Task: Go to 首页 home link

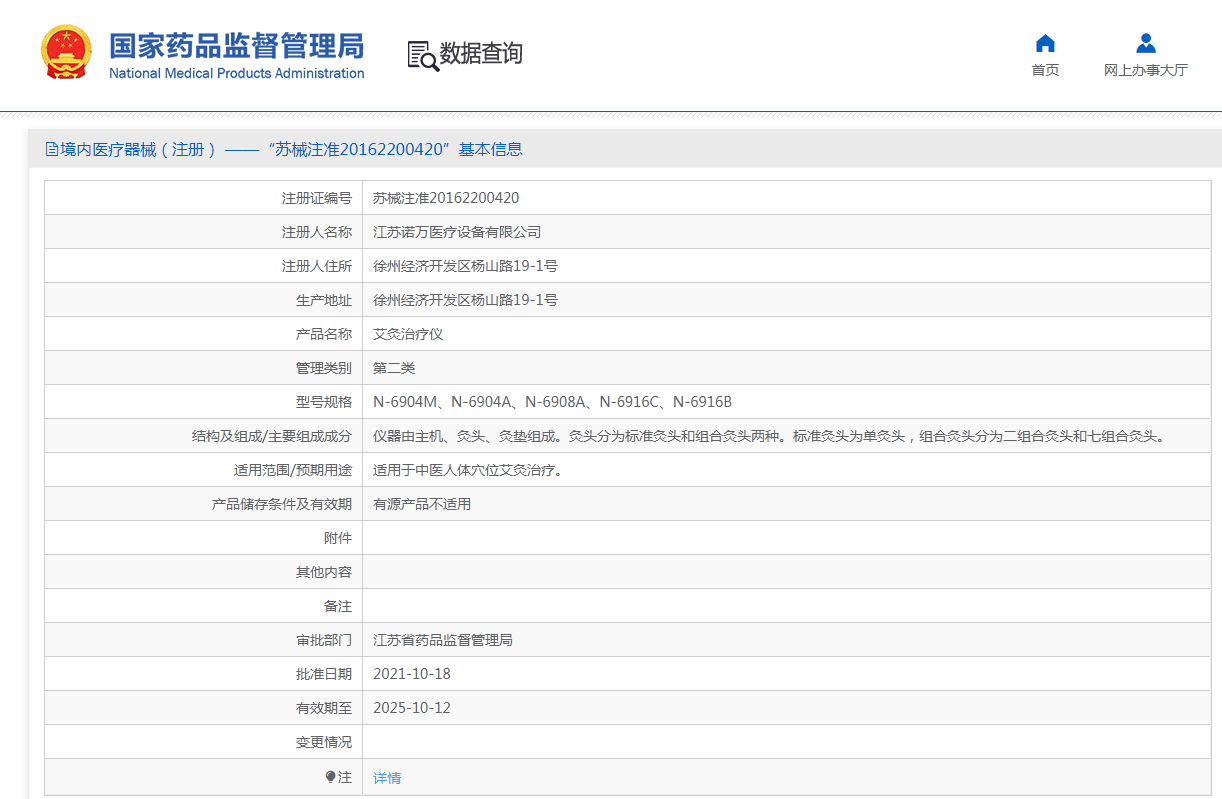Action: 1045,70
